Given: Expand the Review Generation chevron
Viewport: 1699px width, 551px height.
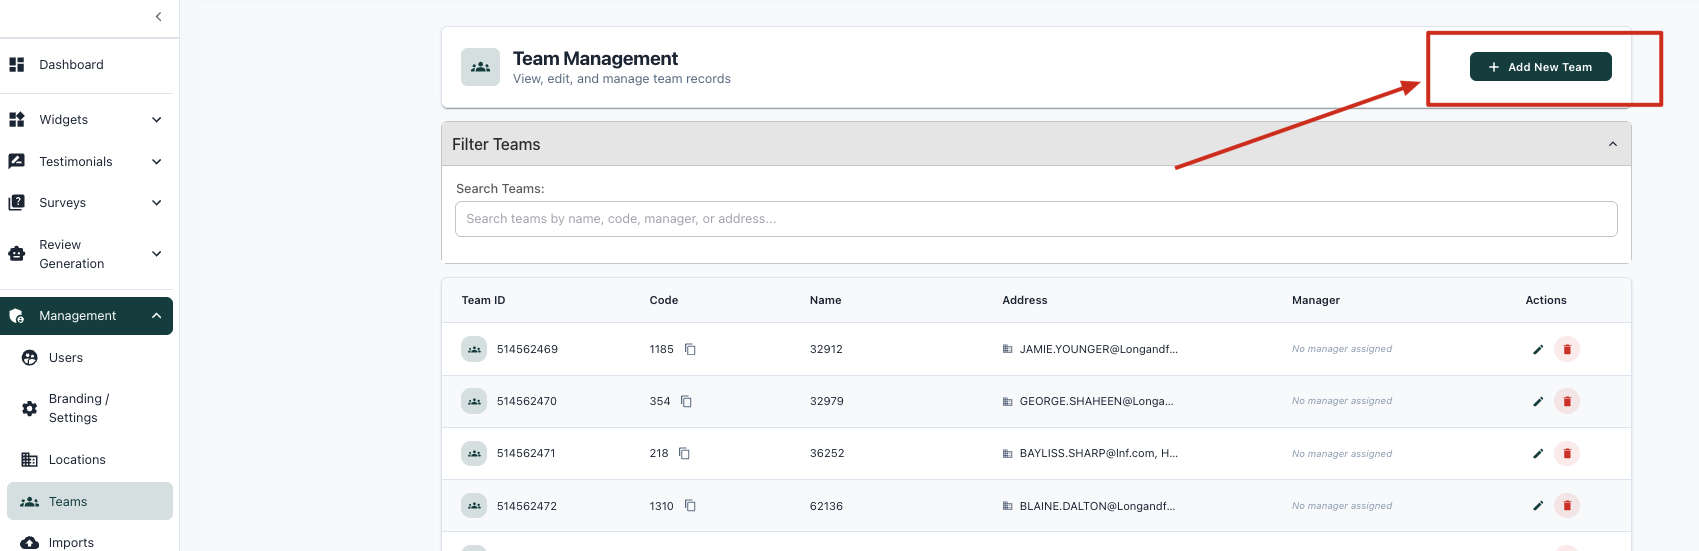Looking at the screenshot, I should point(156,254).
